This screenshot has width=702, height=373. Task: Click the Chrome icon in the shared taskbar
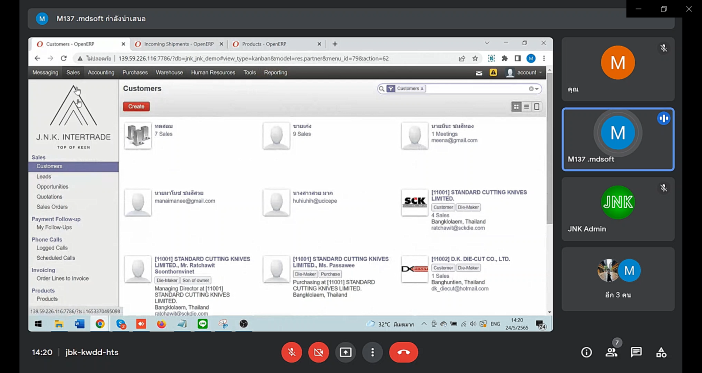point(100,324)
